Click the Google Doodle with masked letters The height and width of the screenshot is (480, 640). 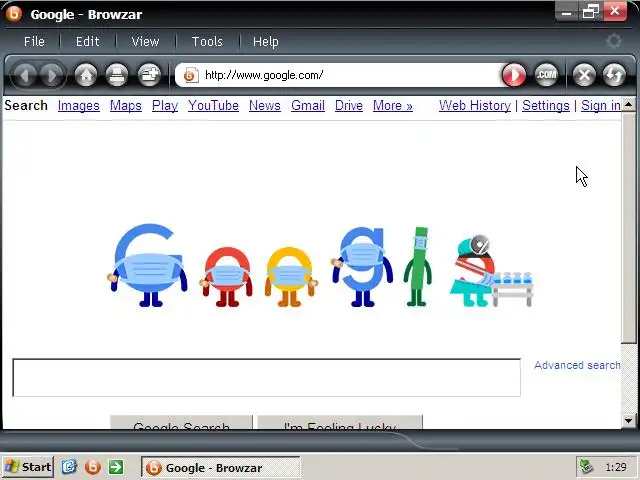click(320, 265)
